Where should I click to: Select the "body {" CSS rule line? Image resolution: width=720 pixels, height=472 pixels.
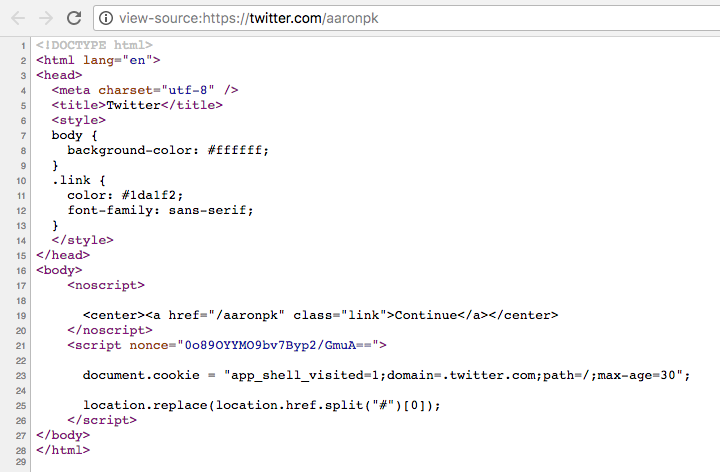pyautogui.click(x=74, y=135)
